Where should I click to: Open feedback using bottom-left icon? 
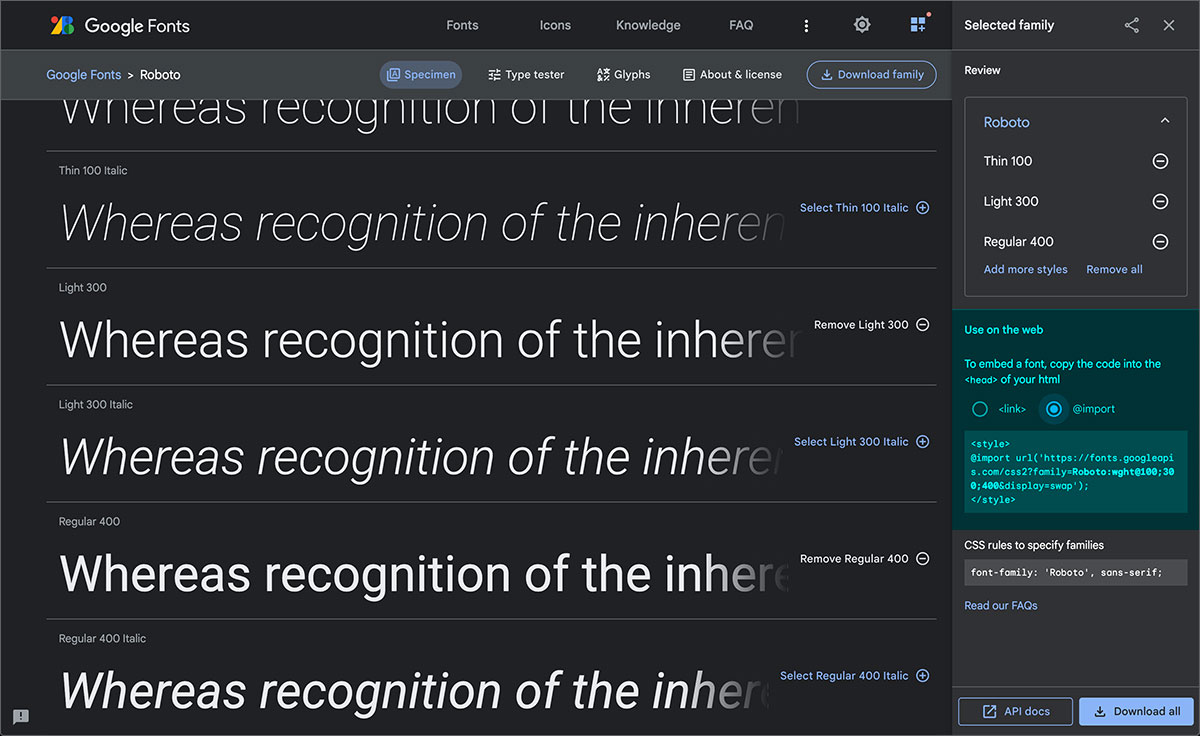pos(20,716)
